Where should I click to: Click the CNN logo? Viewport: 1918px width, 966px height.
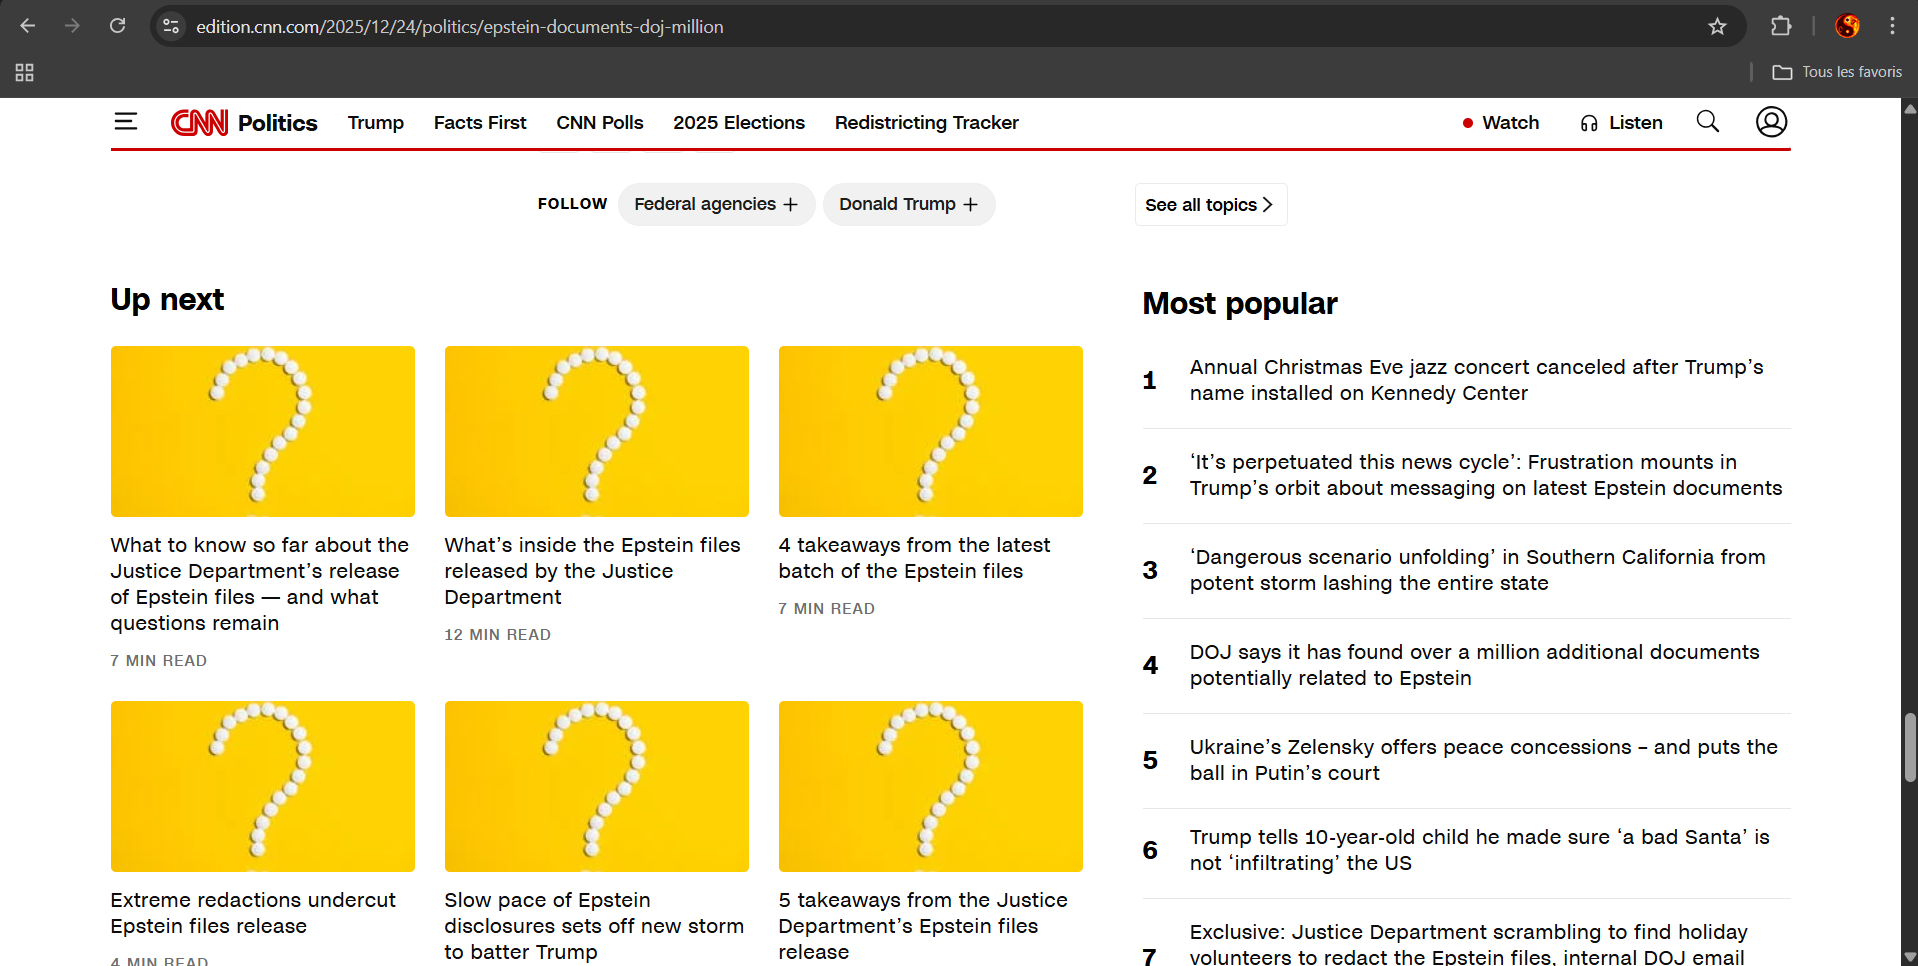[200, 122]
